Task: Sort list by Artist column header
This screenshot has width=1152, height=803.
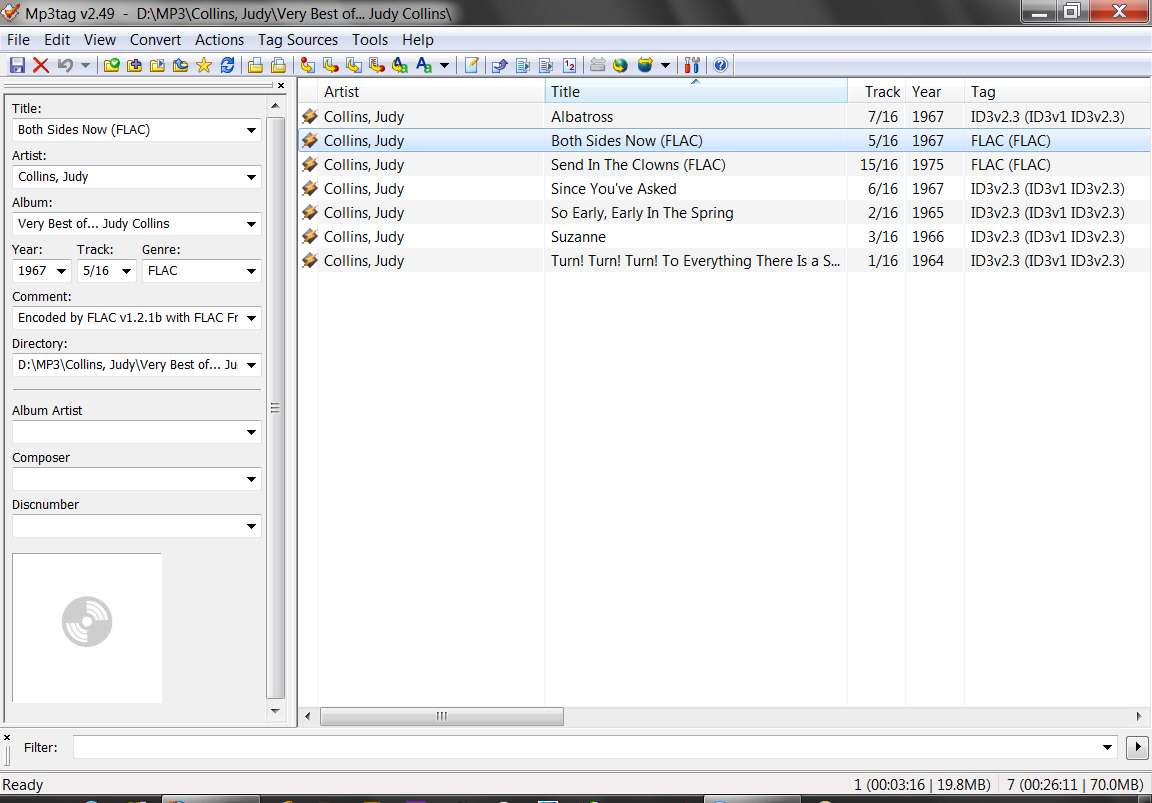Action: (x=431, y=92)
